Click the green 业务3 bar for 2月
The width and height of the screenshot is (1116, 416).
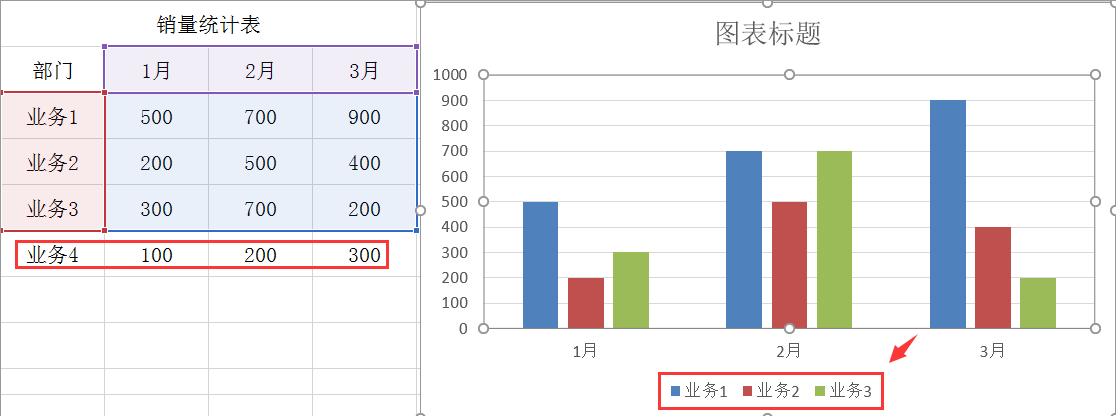pos(834,239)
